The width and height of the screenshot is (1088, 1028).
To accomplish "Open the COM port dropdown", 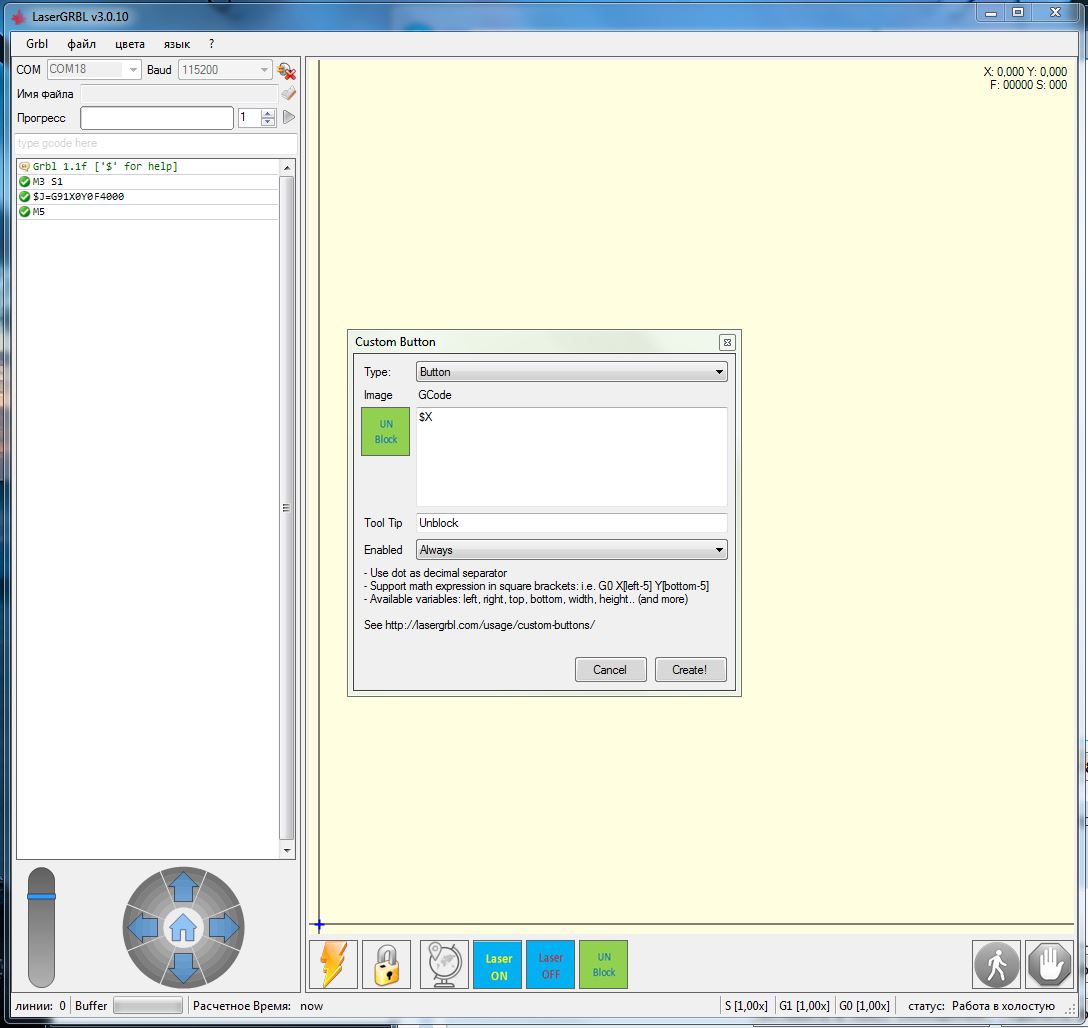I will tap(94, 70).
